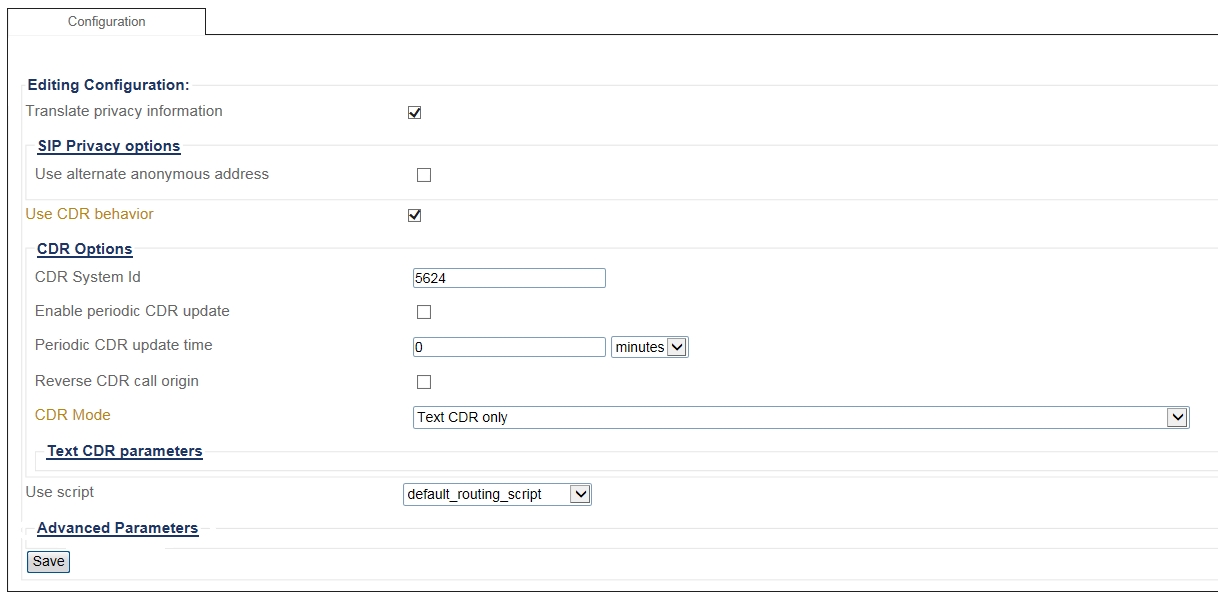Focus the CDR System Id field

tap(508, 278)
